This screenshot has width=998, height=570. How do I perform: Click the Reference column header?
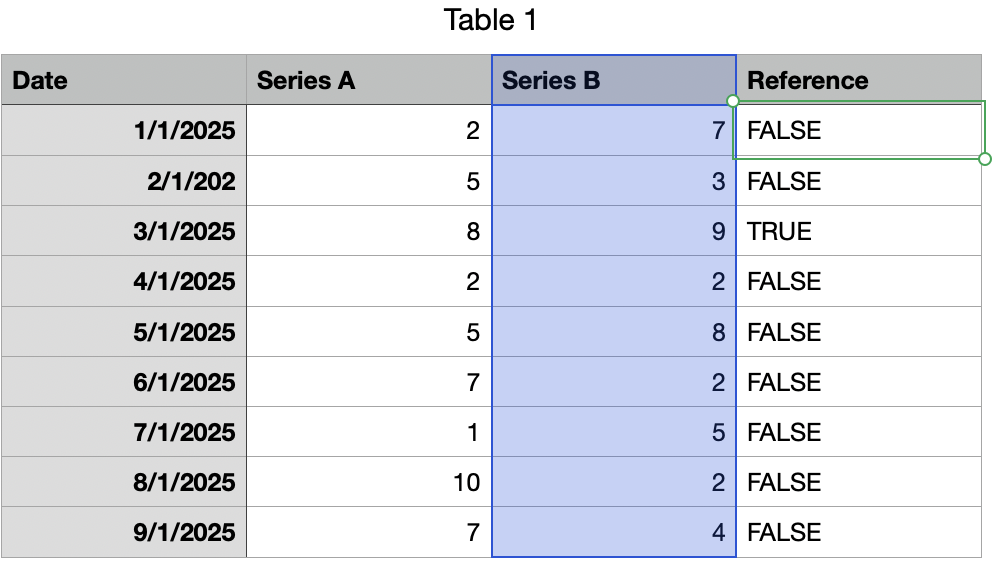pos(859,80)
